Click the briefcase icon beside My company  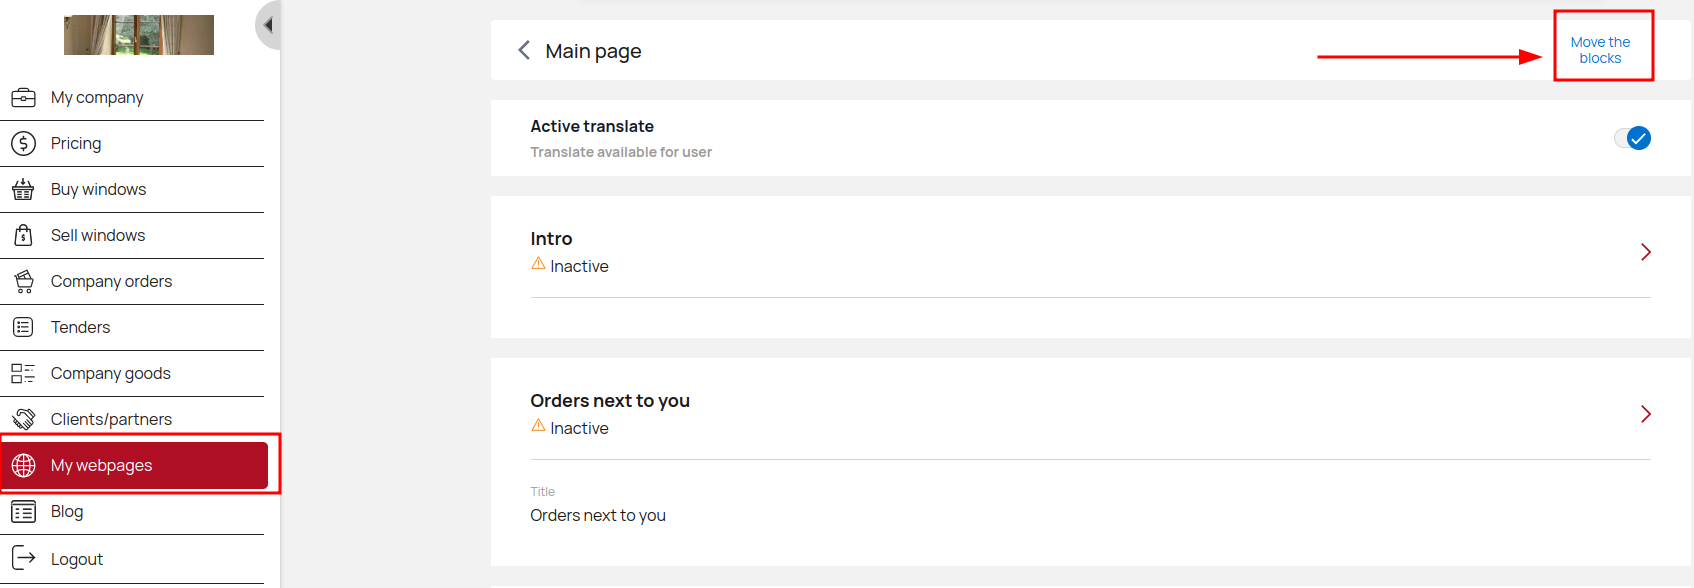pos(23,97)
